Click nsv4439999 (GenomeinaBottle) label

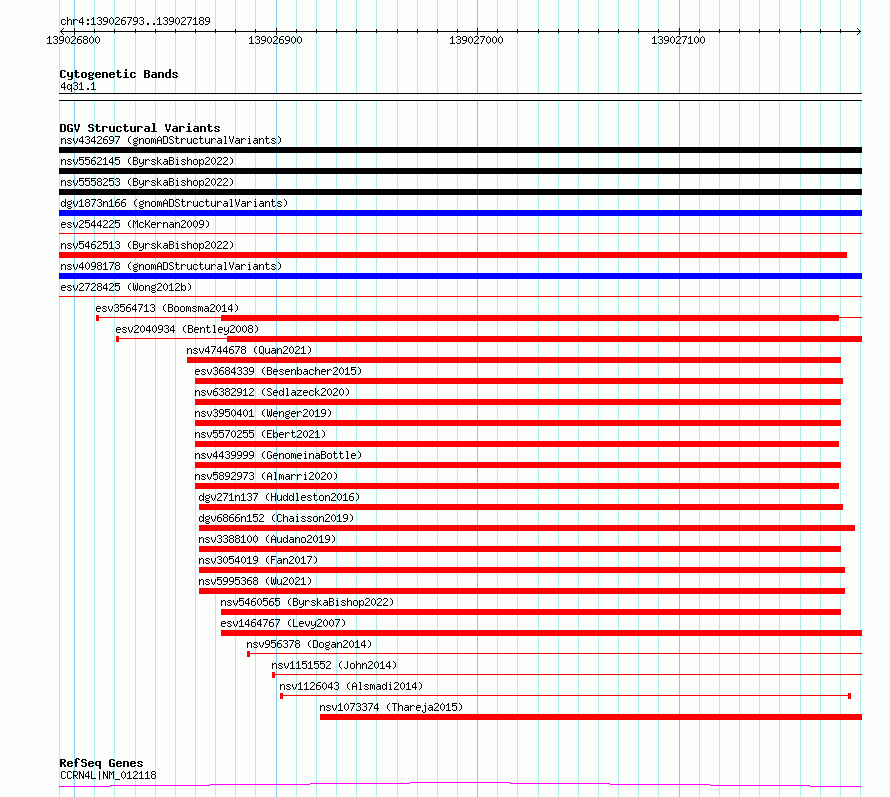pyautogui.click(x=278, y=455)
